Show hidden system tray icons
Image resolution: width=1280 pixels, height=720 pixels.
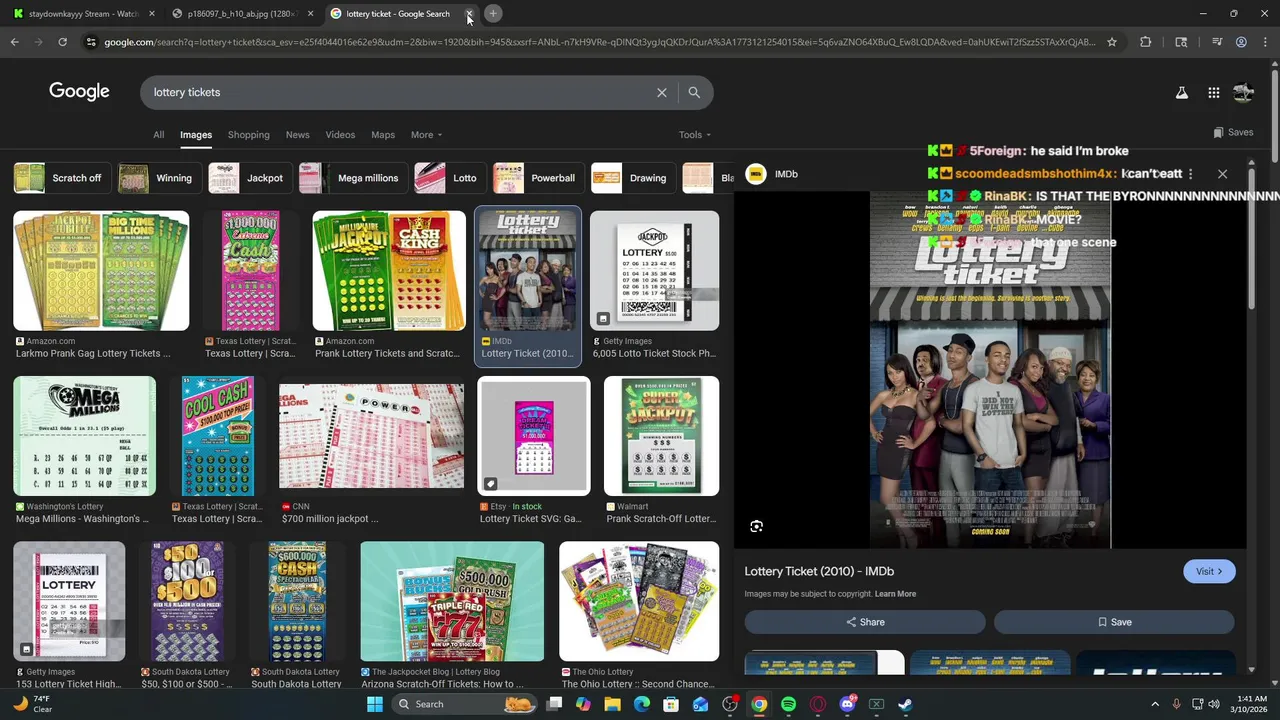click(1155, 704)
